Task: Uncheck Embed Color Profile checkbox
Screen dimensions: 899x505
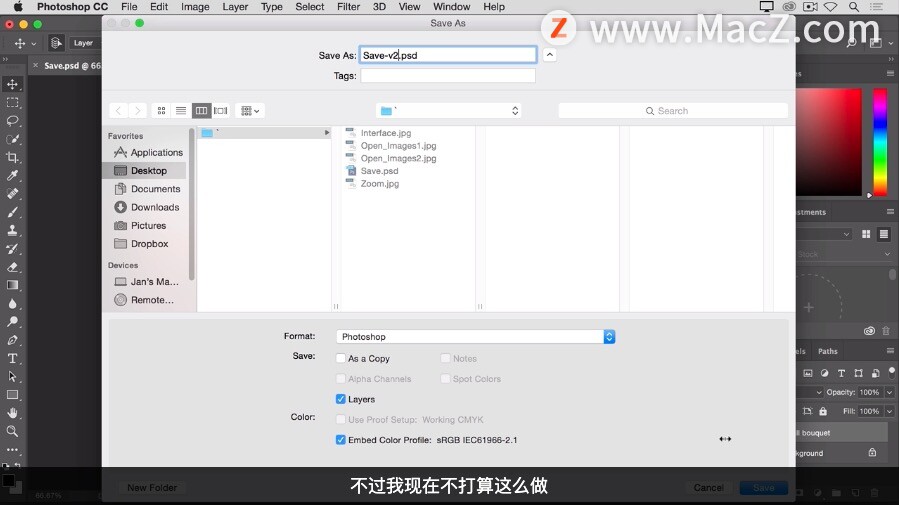Action: click(x=341, y=440)
